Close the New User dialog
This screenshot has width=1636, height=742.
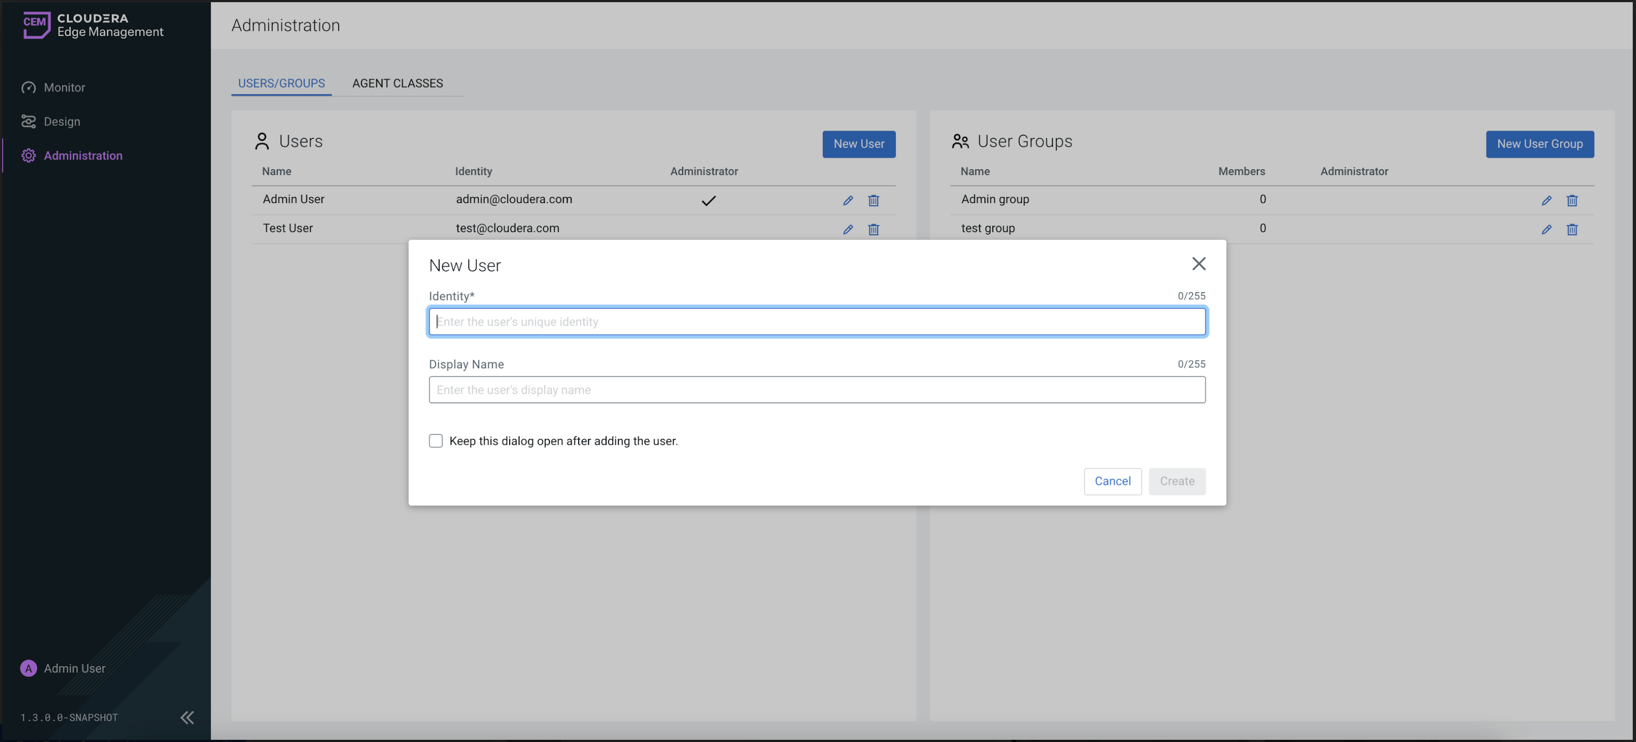(x=1198, y=264)
